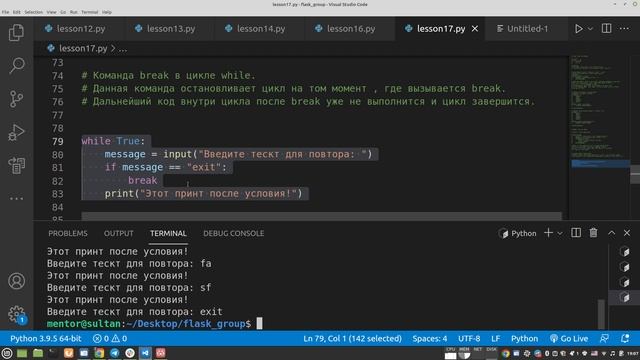The height and width of the screenshot is (360, 640).
Task: Open the OUTPUT panel tab
Action: point(118,233)
